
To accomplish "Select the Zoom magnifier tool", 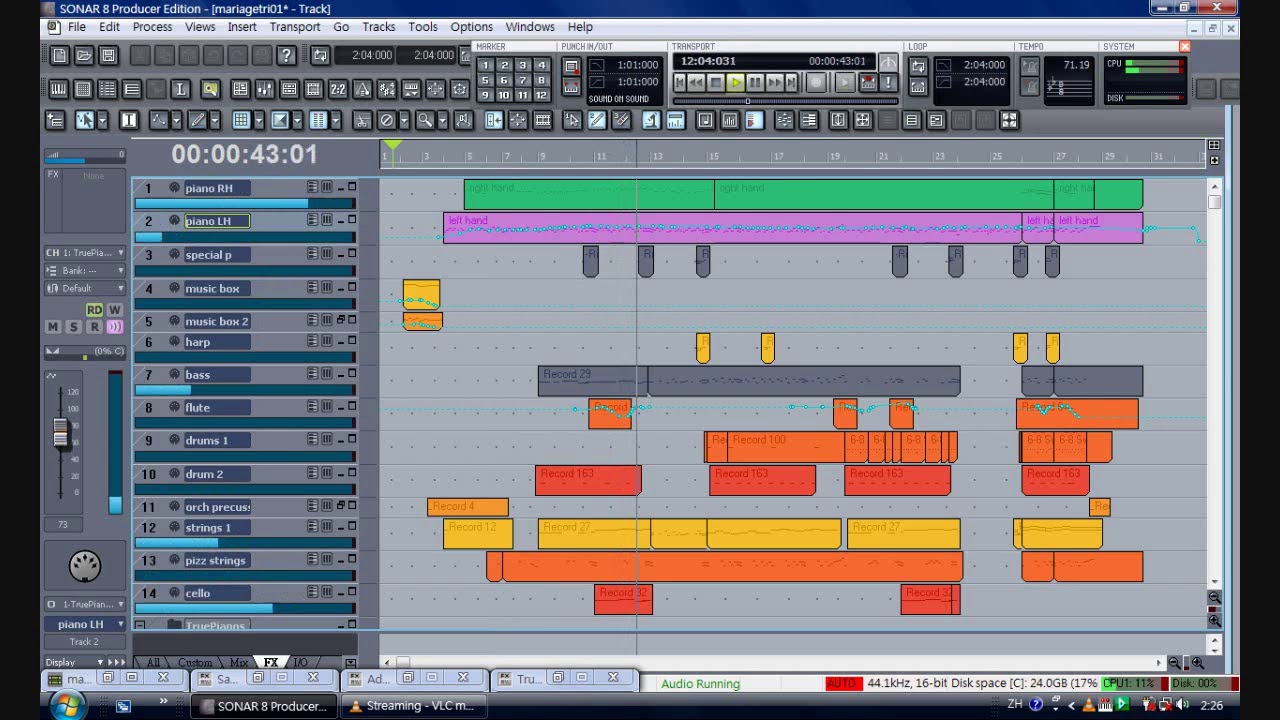I will pos(424,121).
